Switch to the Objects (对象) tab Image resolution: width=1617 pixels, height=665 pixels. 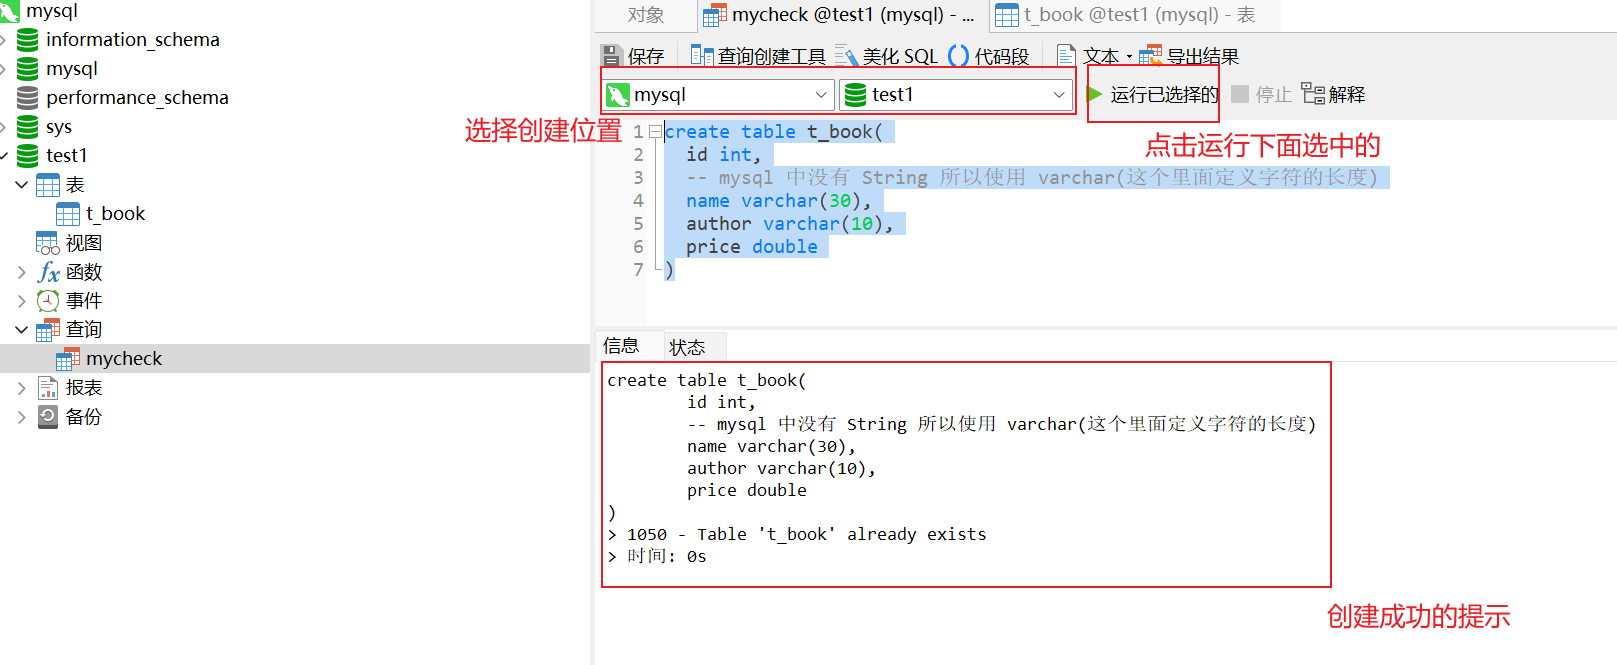[646, 15]
